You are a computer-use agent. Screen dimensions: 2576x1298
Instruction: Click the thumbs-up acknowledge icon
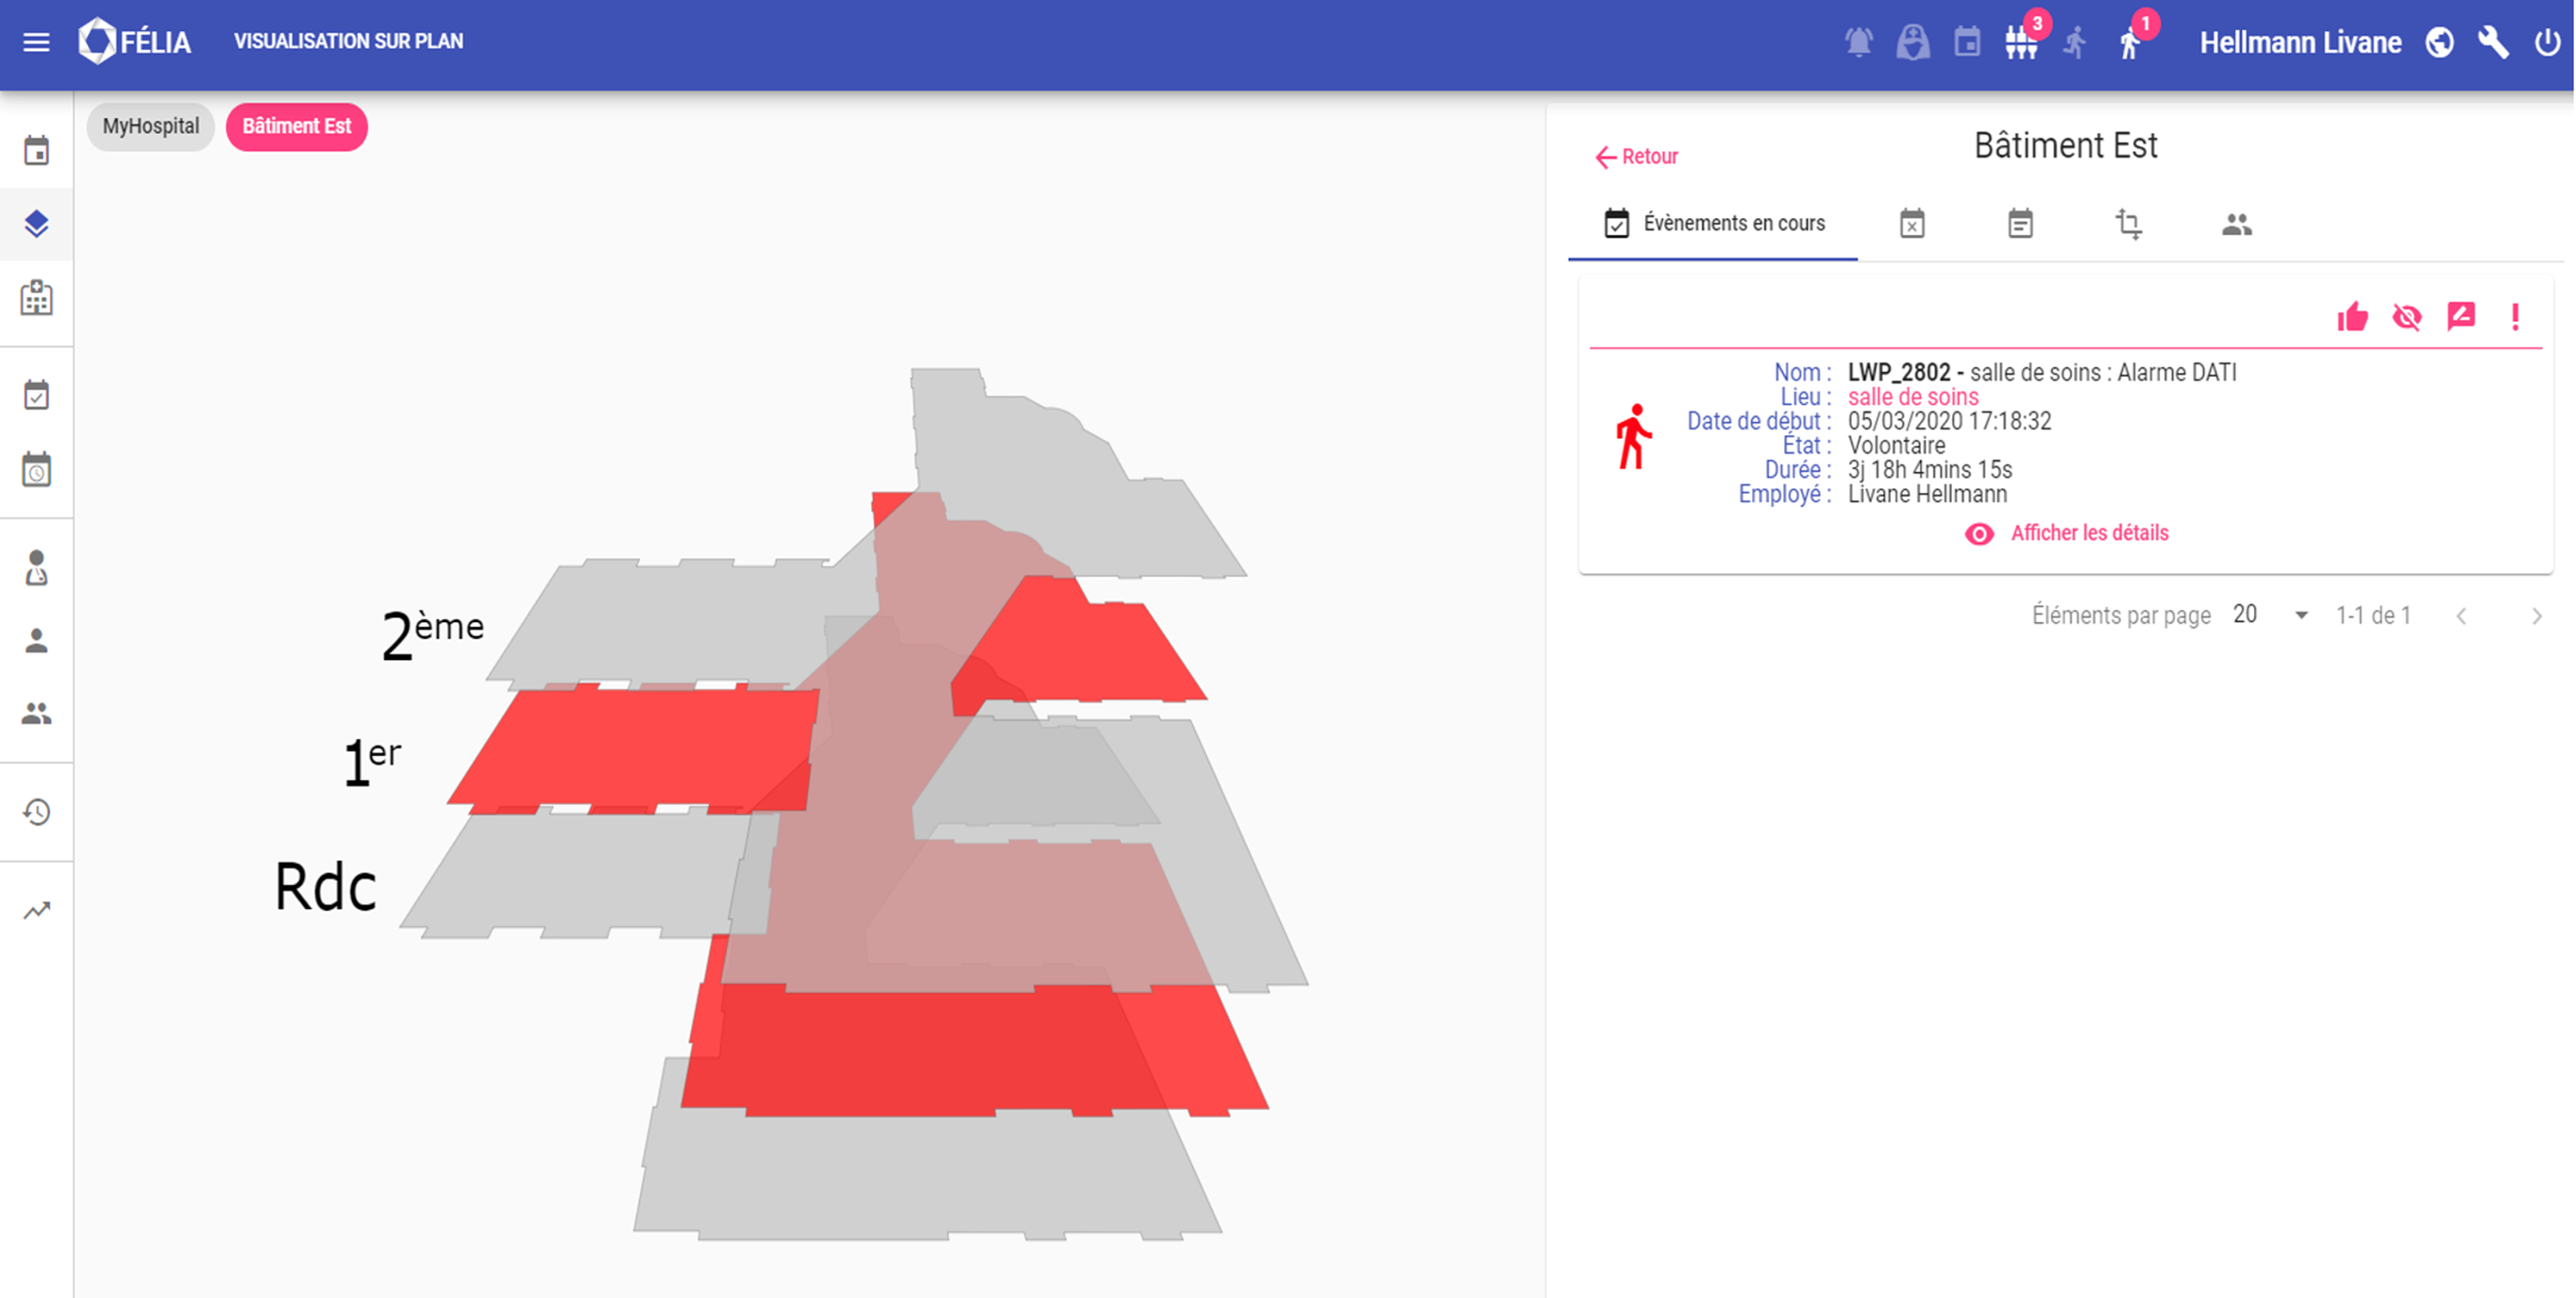[2352, 318]
